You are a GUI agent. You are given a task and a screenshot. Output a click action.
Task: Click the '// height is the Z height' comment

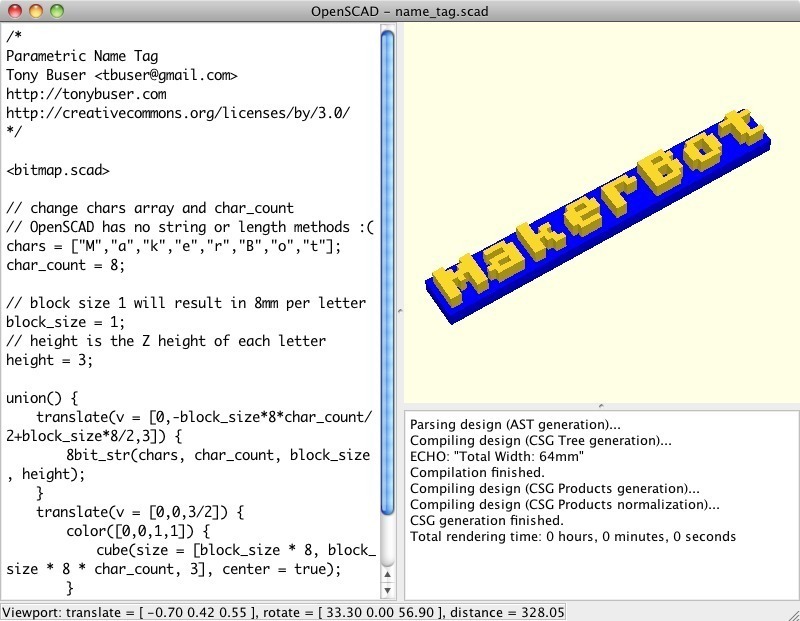click(166, 341)
